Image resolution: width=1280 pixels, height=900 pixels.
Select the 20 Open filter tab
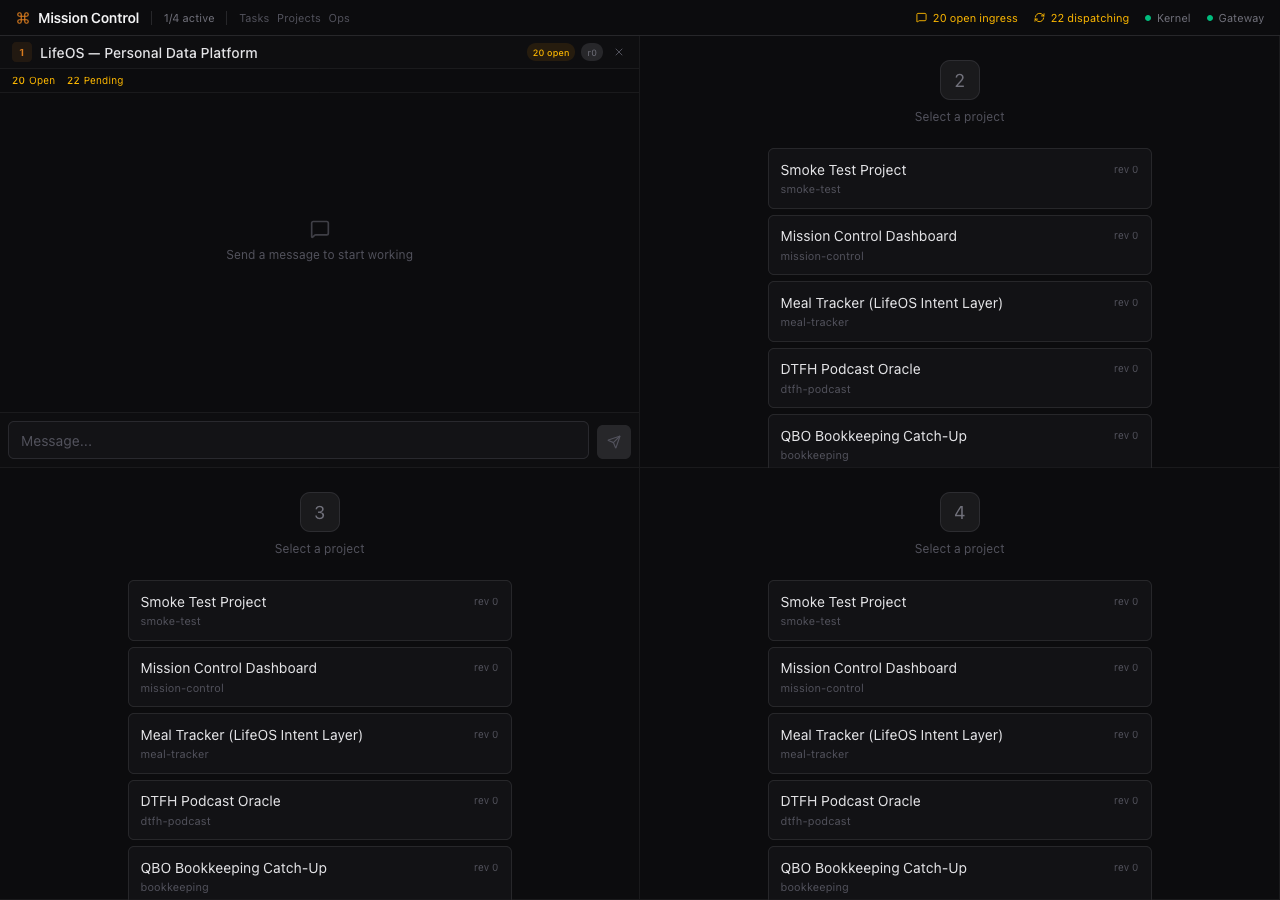[34, 81]
